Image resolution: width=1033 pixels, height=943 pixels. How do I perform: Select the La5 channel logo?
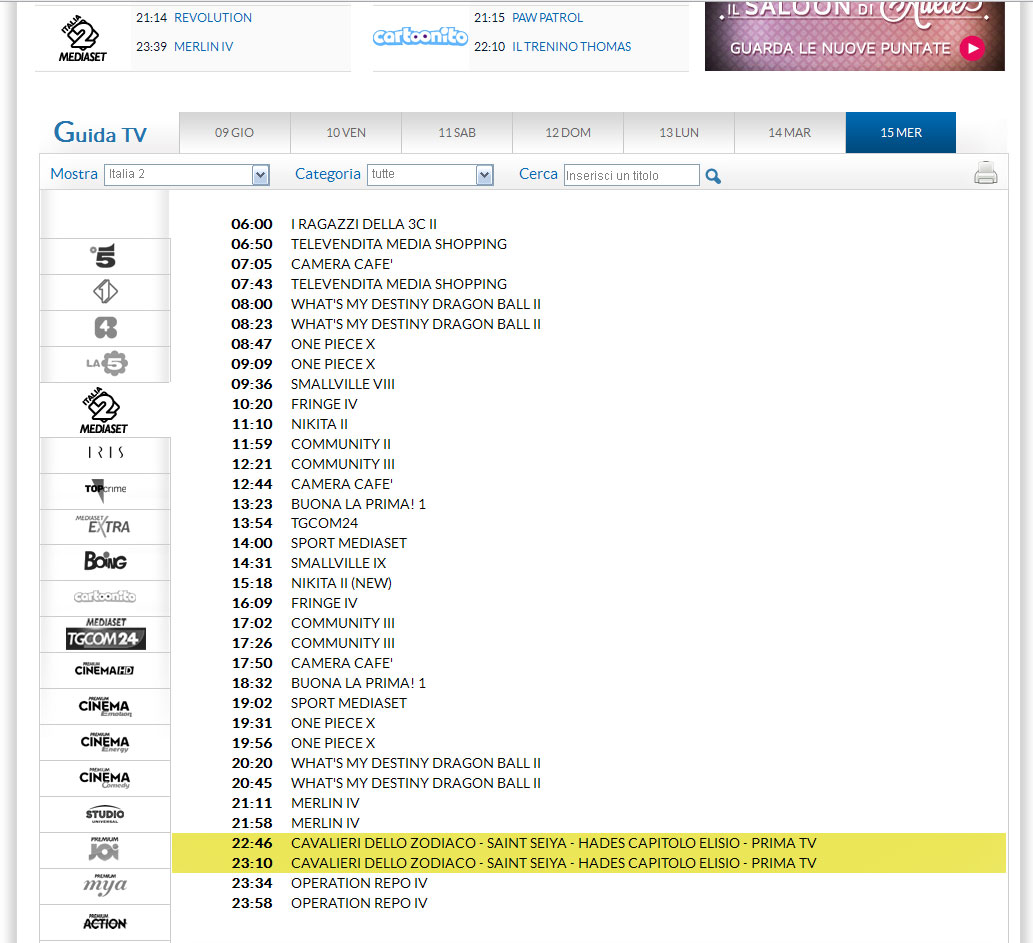click(x=106, y=363)
